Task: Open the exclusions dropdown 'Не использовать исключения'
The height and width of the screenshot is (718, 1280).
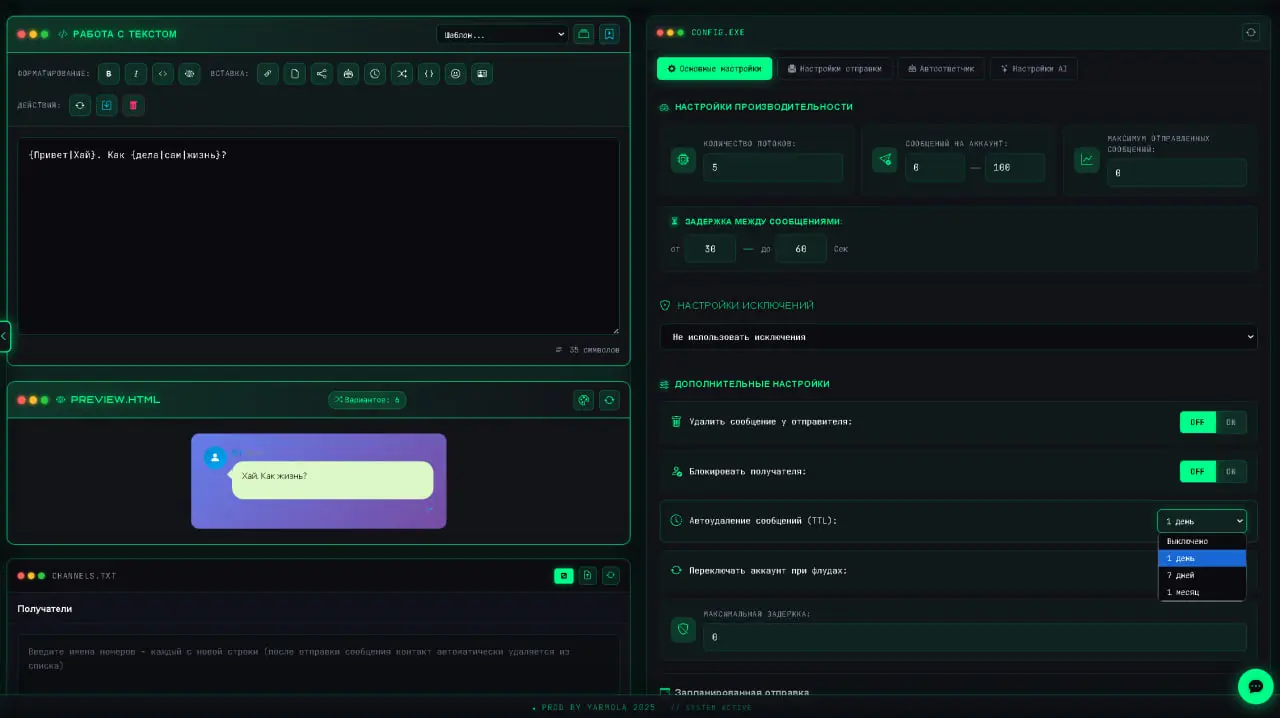Action: (958, 337)
